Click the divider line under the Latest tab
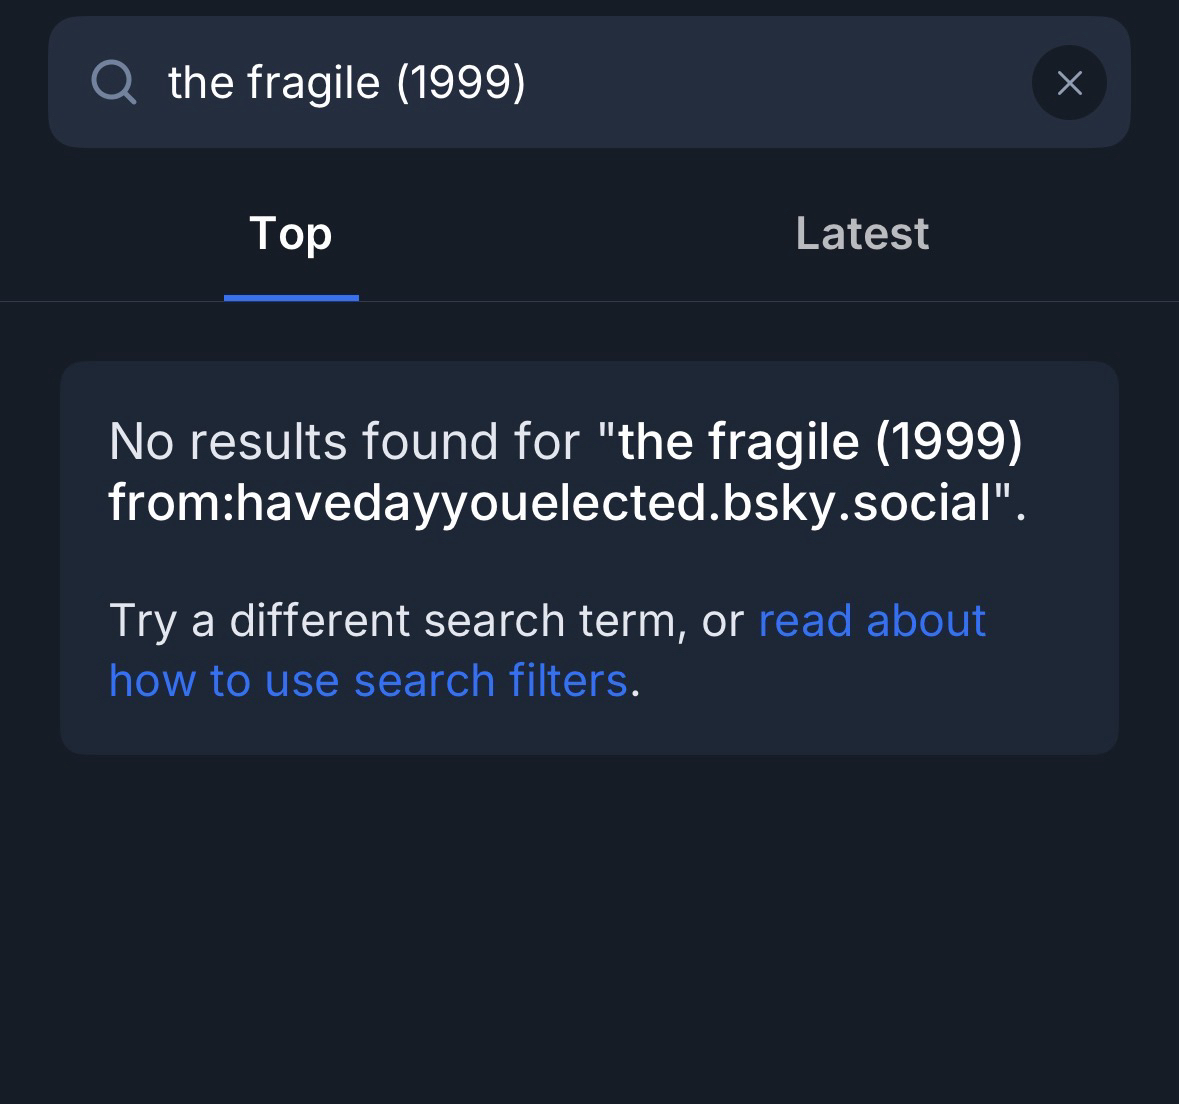Viewport: 1179px width, 1104px height. [x=862, y=301]
